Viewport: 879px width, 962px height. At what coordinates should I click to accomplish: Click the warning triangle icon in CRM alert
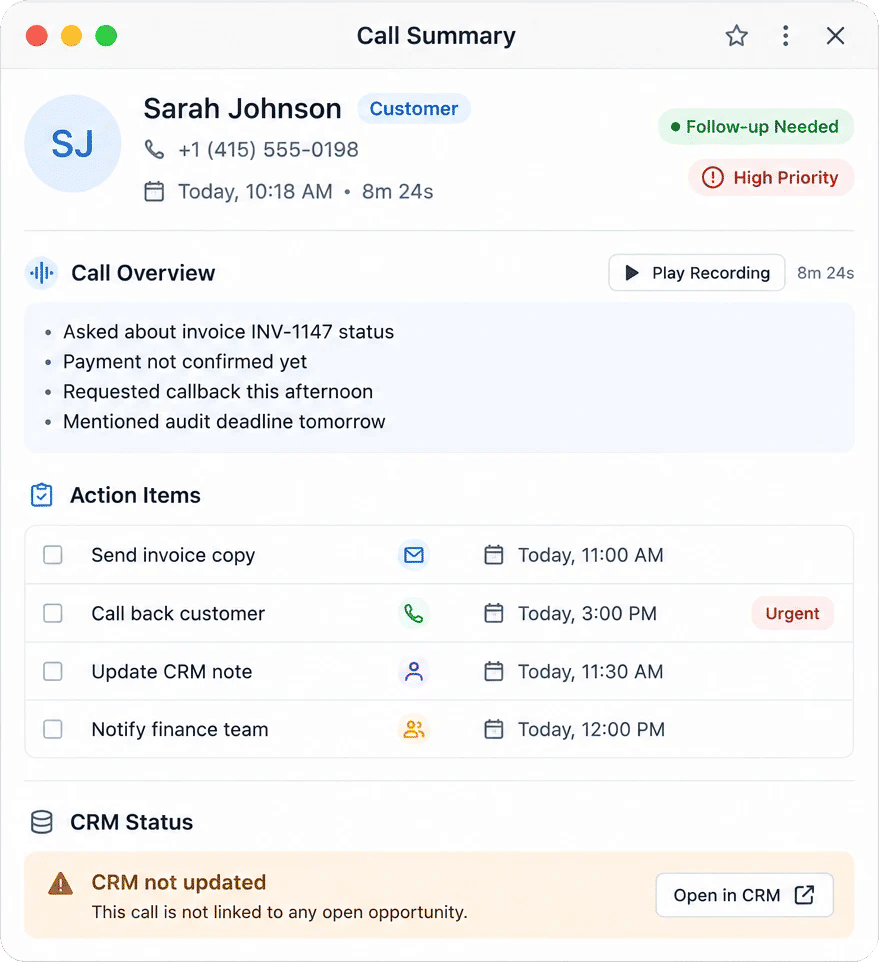coord(61,883)
